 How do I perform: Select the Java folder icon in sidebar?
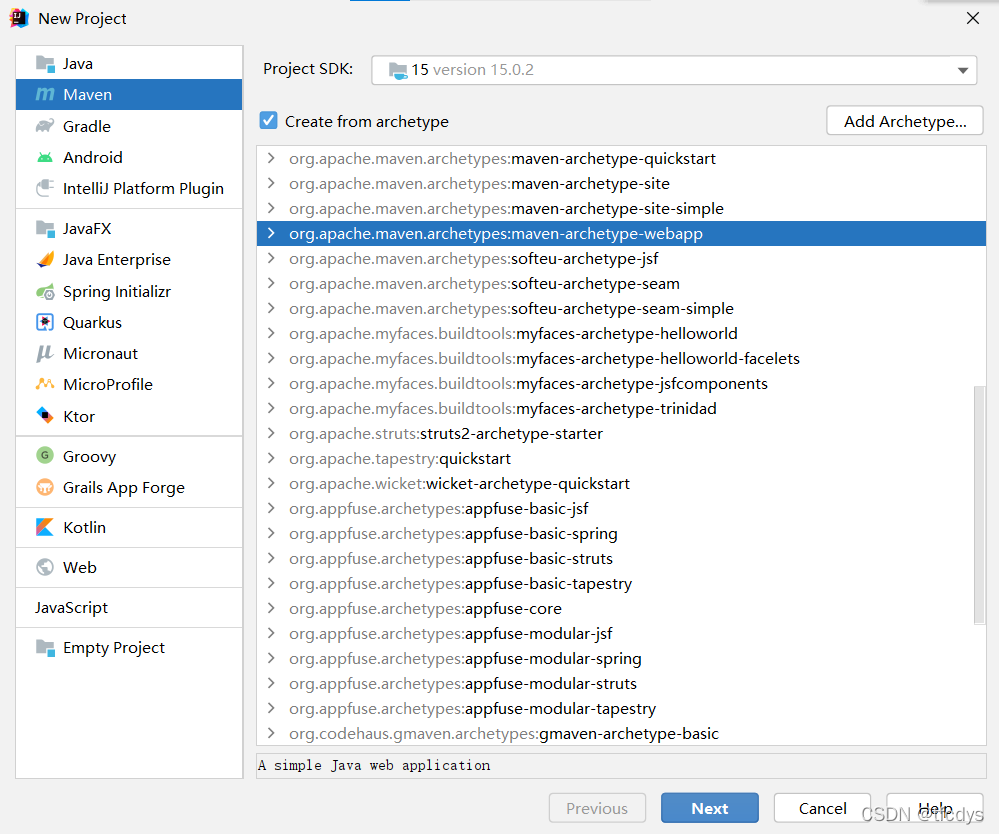tap(45, 64)
